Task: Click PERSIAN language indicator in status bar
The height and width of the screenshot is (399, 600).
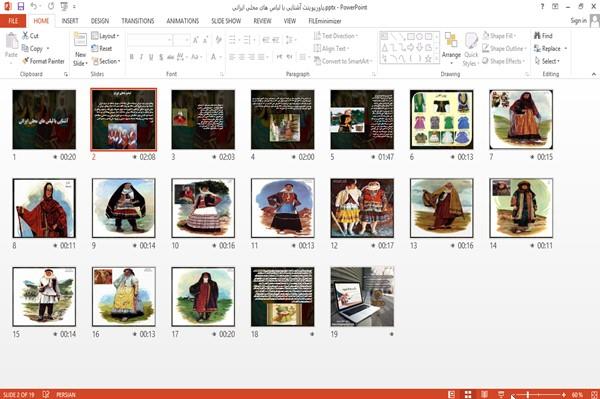Action: click(66, 394)
